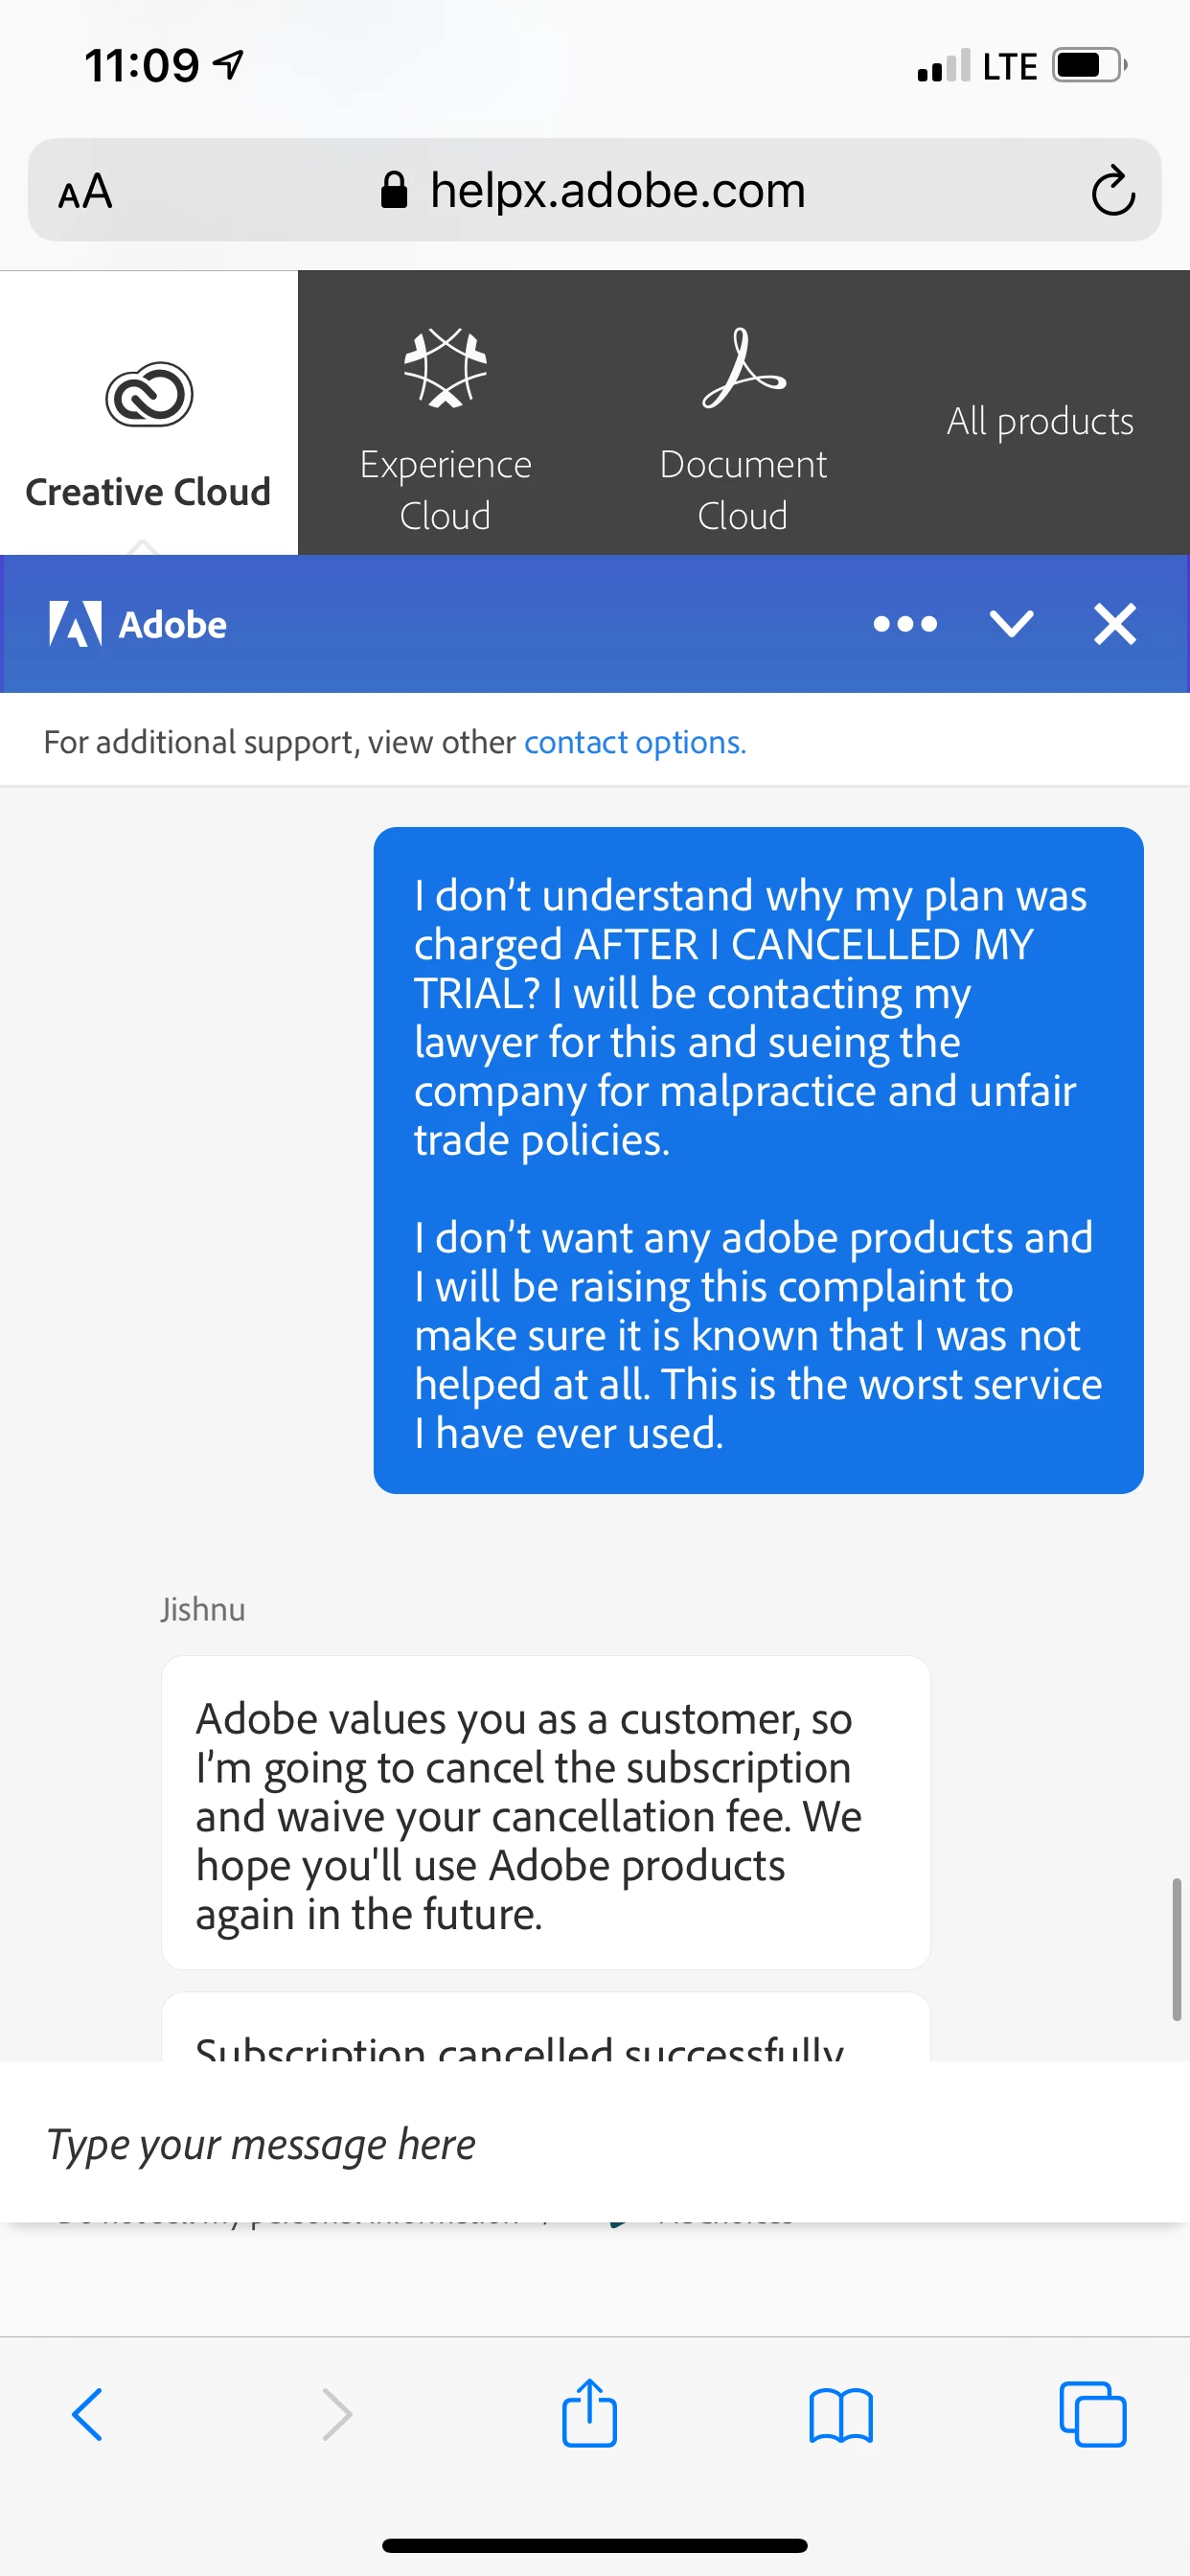Viewport: 1190px width, 2576px height.
Task: Minimize chat with the down chevron
Action: (x=1011, y=624)
